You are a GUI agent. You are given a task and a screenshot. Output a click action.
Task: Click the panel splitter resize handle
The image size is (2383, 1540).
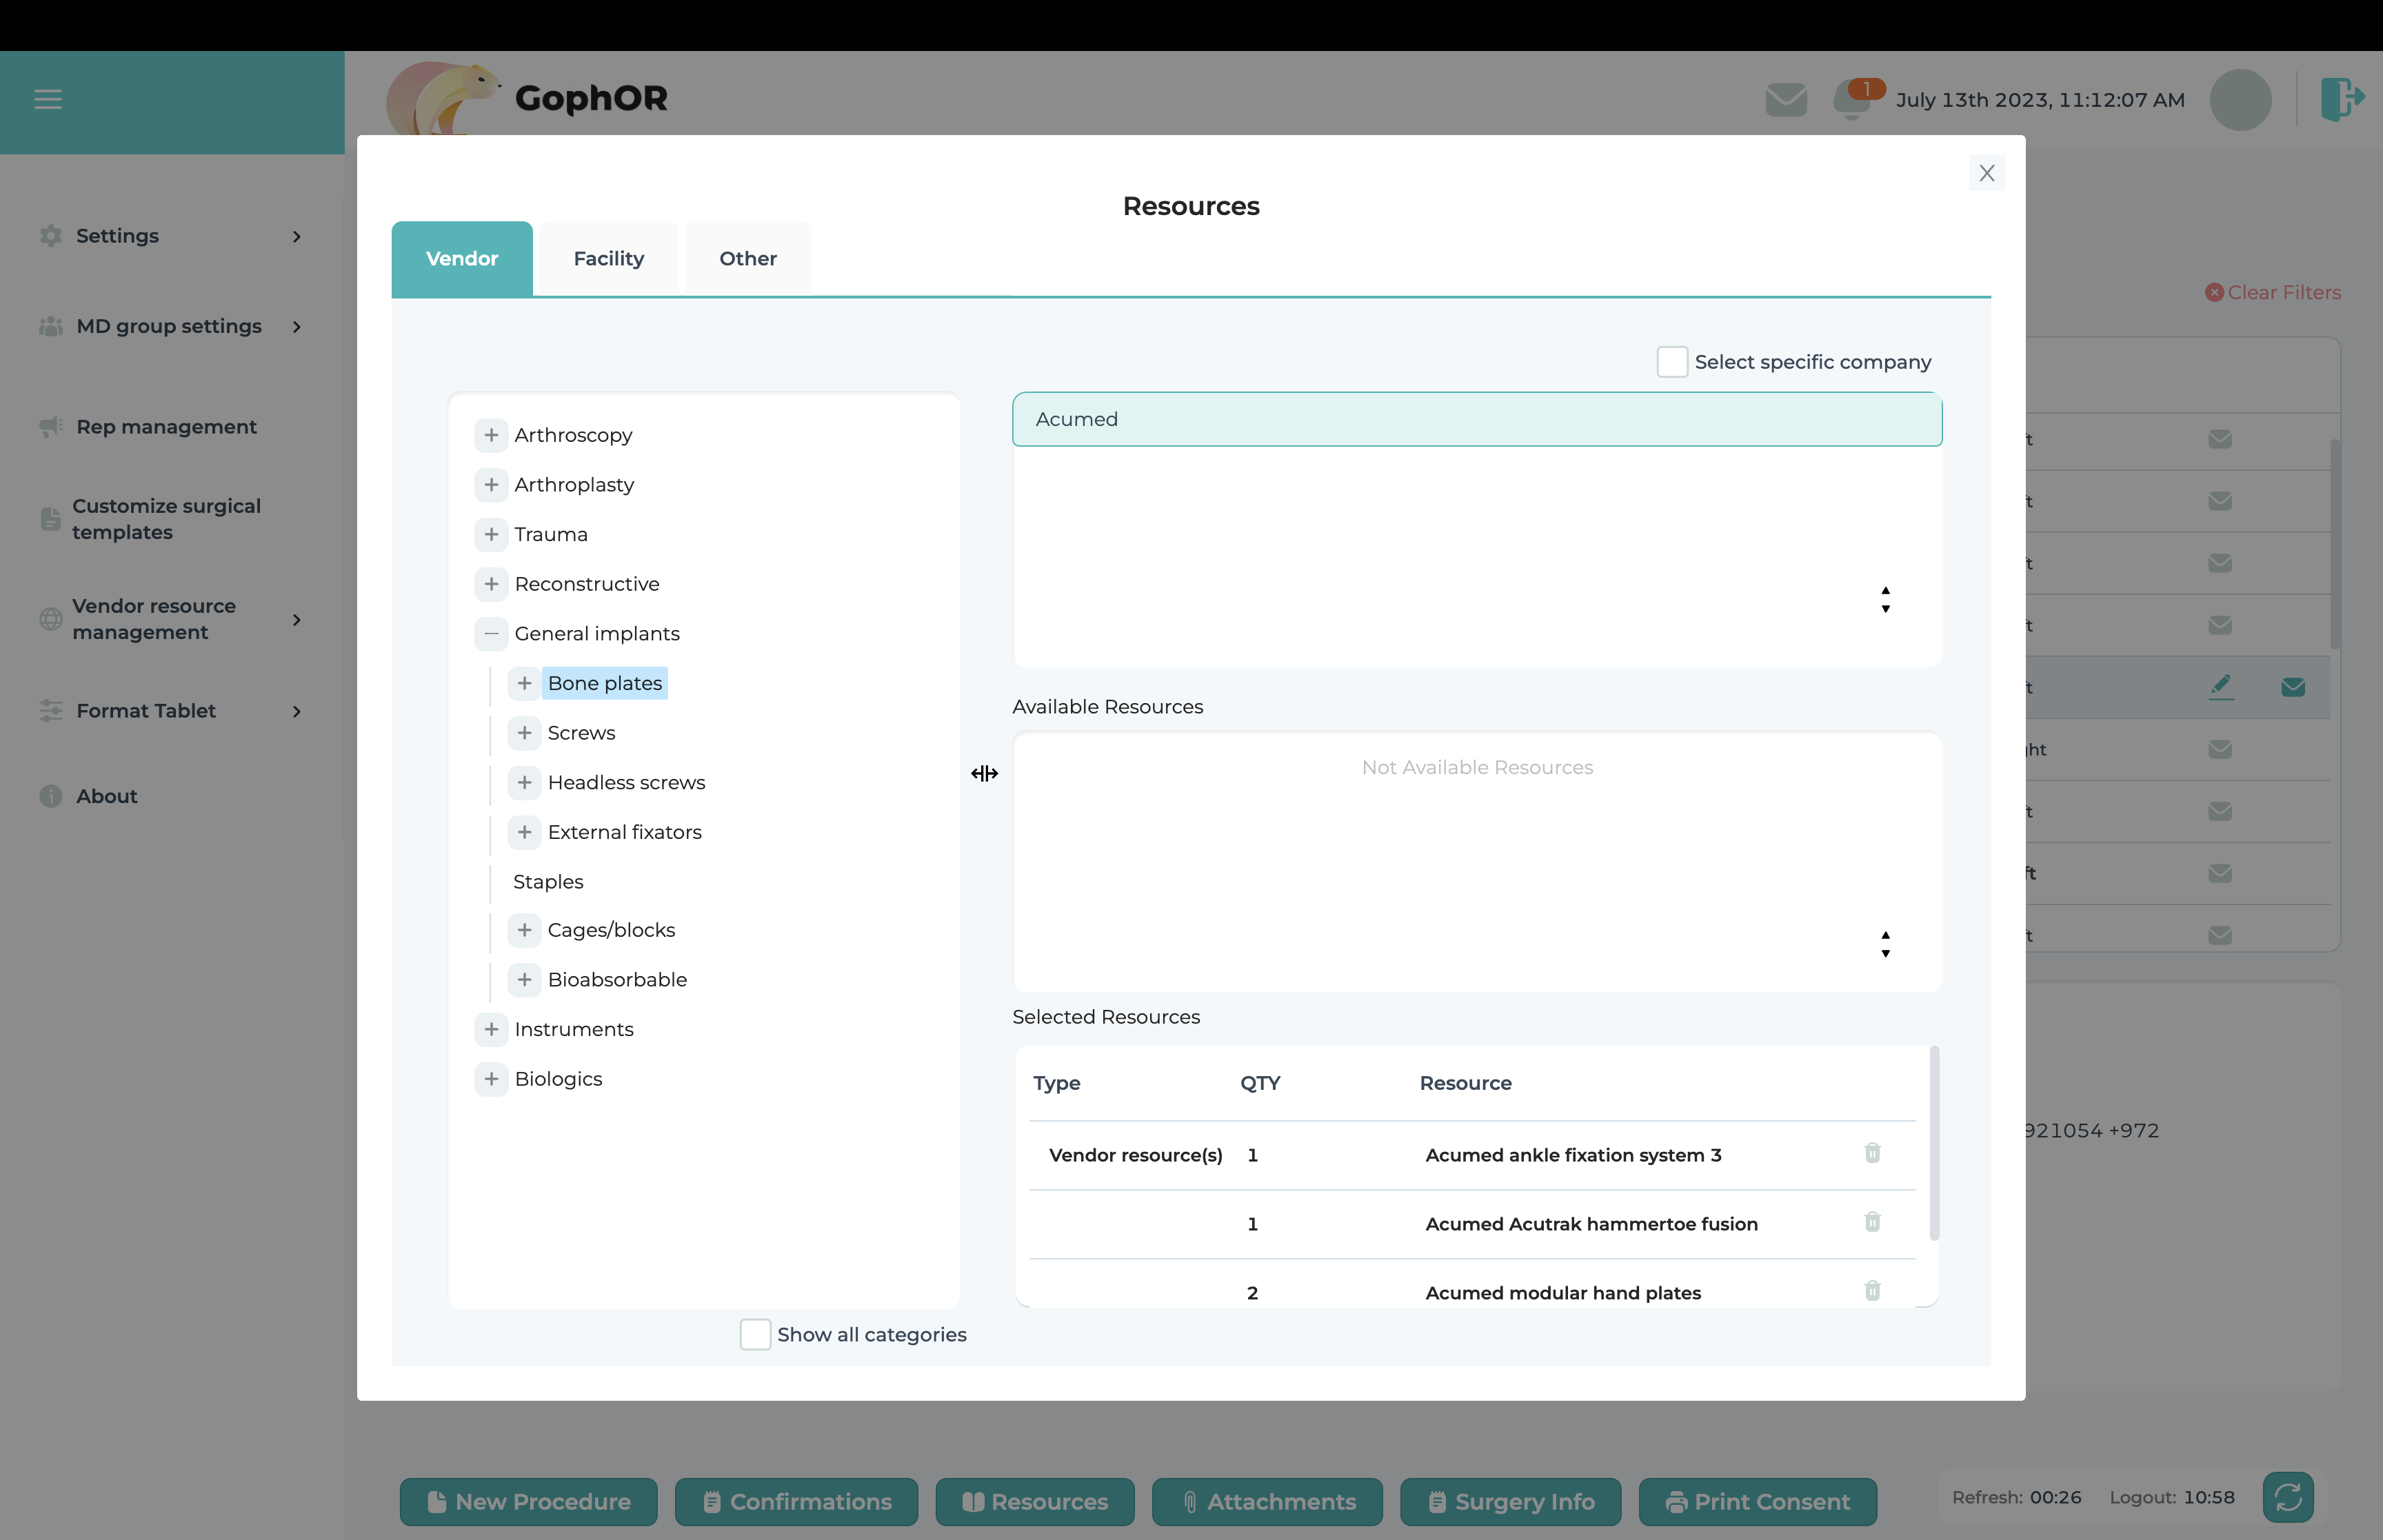point(984,773)
